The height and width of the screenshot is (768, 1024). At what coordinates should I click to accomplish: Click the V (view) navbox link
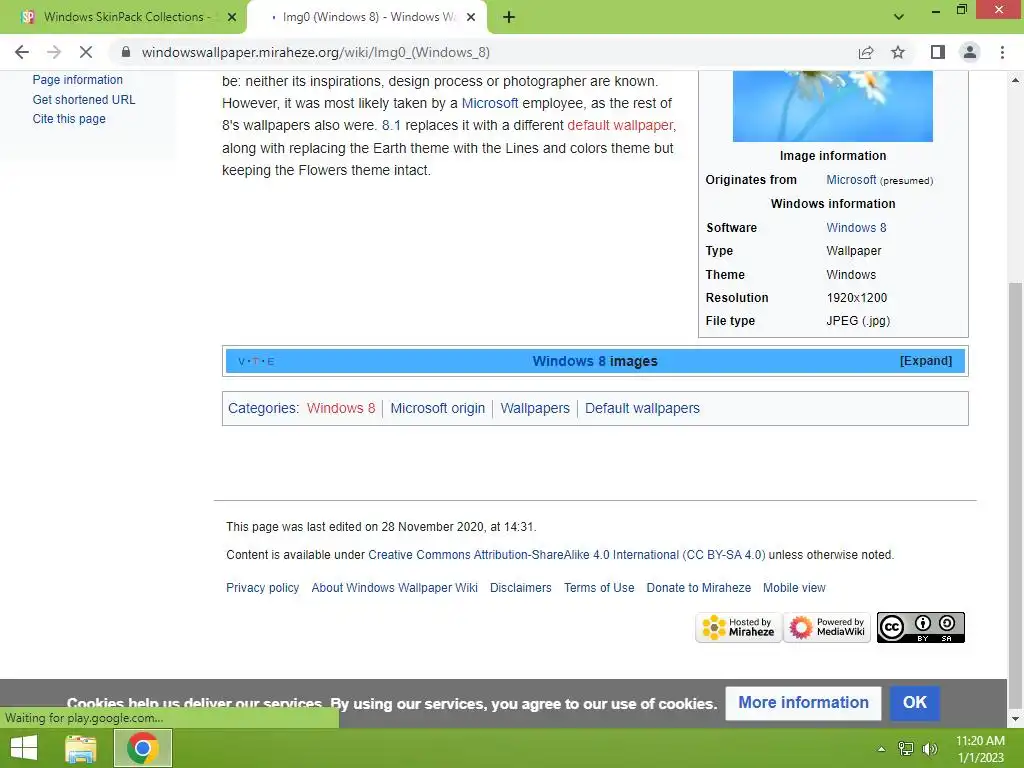coord(241,362)
